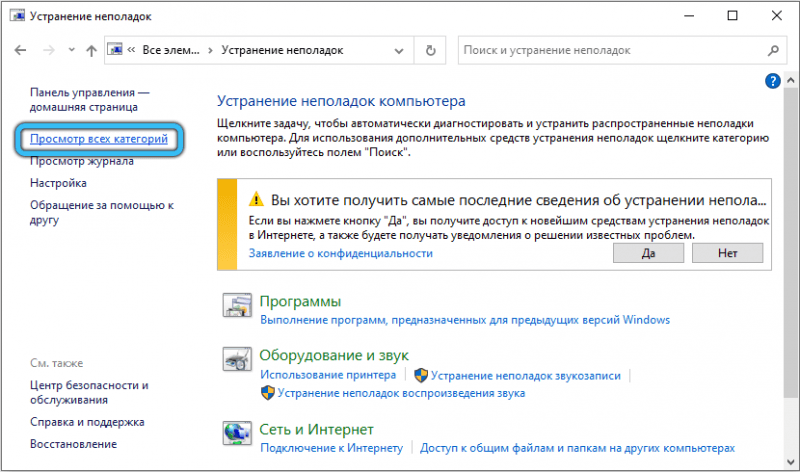Click the 'Сеть и Интернет' globe icon
This screenshot has width=800, height=472.
(x=237, y=433)
